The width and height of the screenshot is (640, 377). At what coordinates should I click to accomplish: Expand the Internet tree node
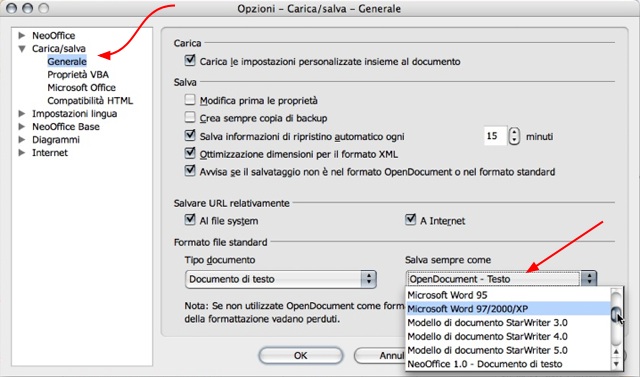[x=22, y=153]
